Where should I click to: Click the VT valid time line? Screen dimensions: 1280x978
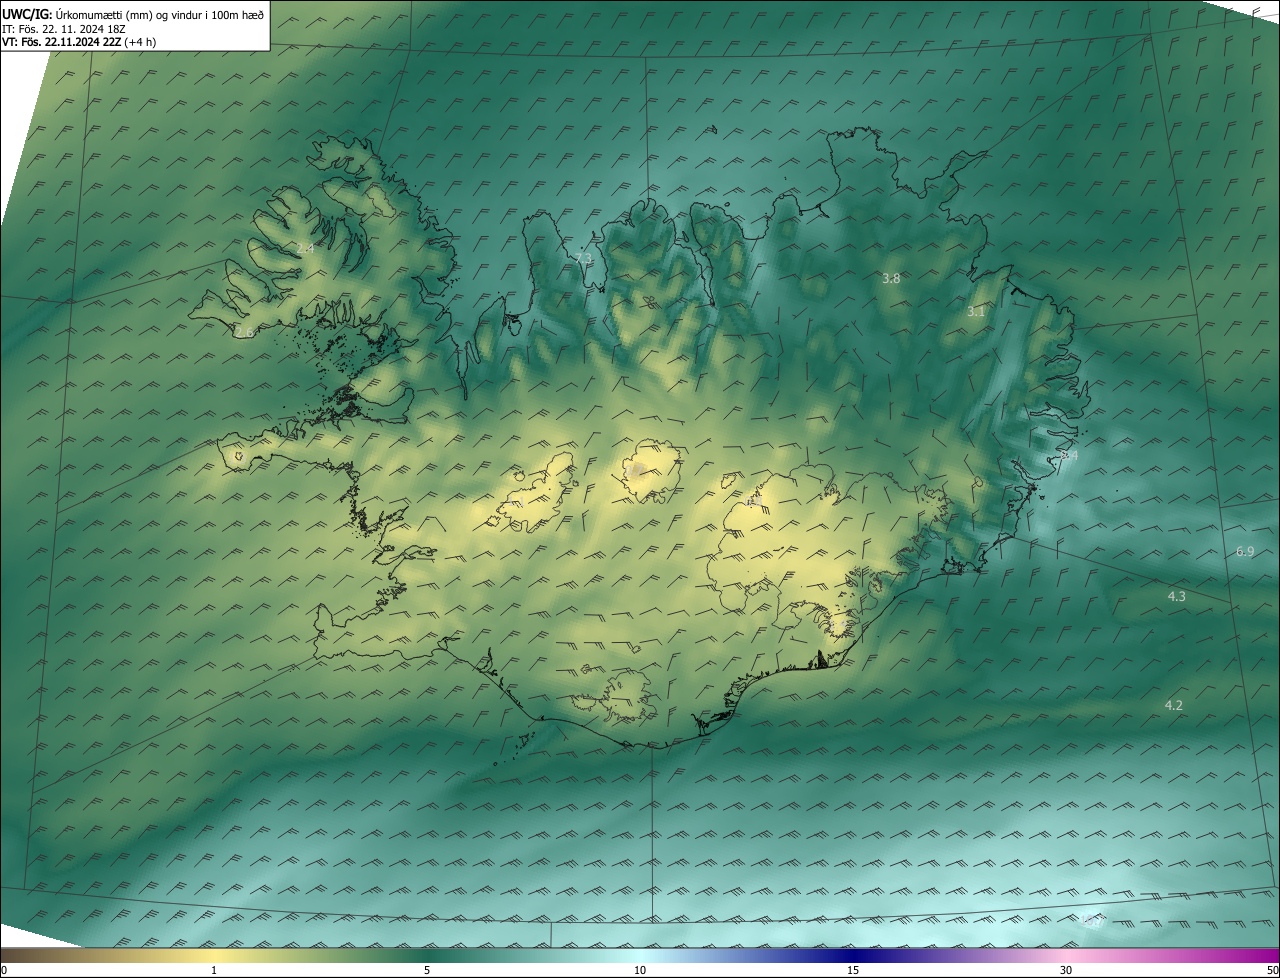pyautogui.click(x=79, y=42)
